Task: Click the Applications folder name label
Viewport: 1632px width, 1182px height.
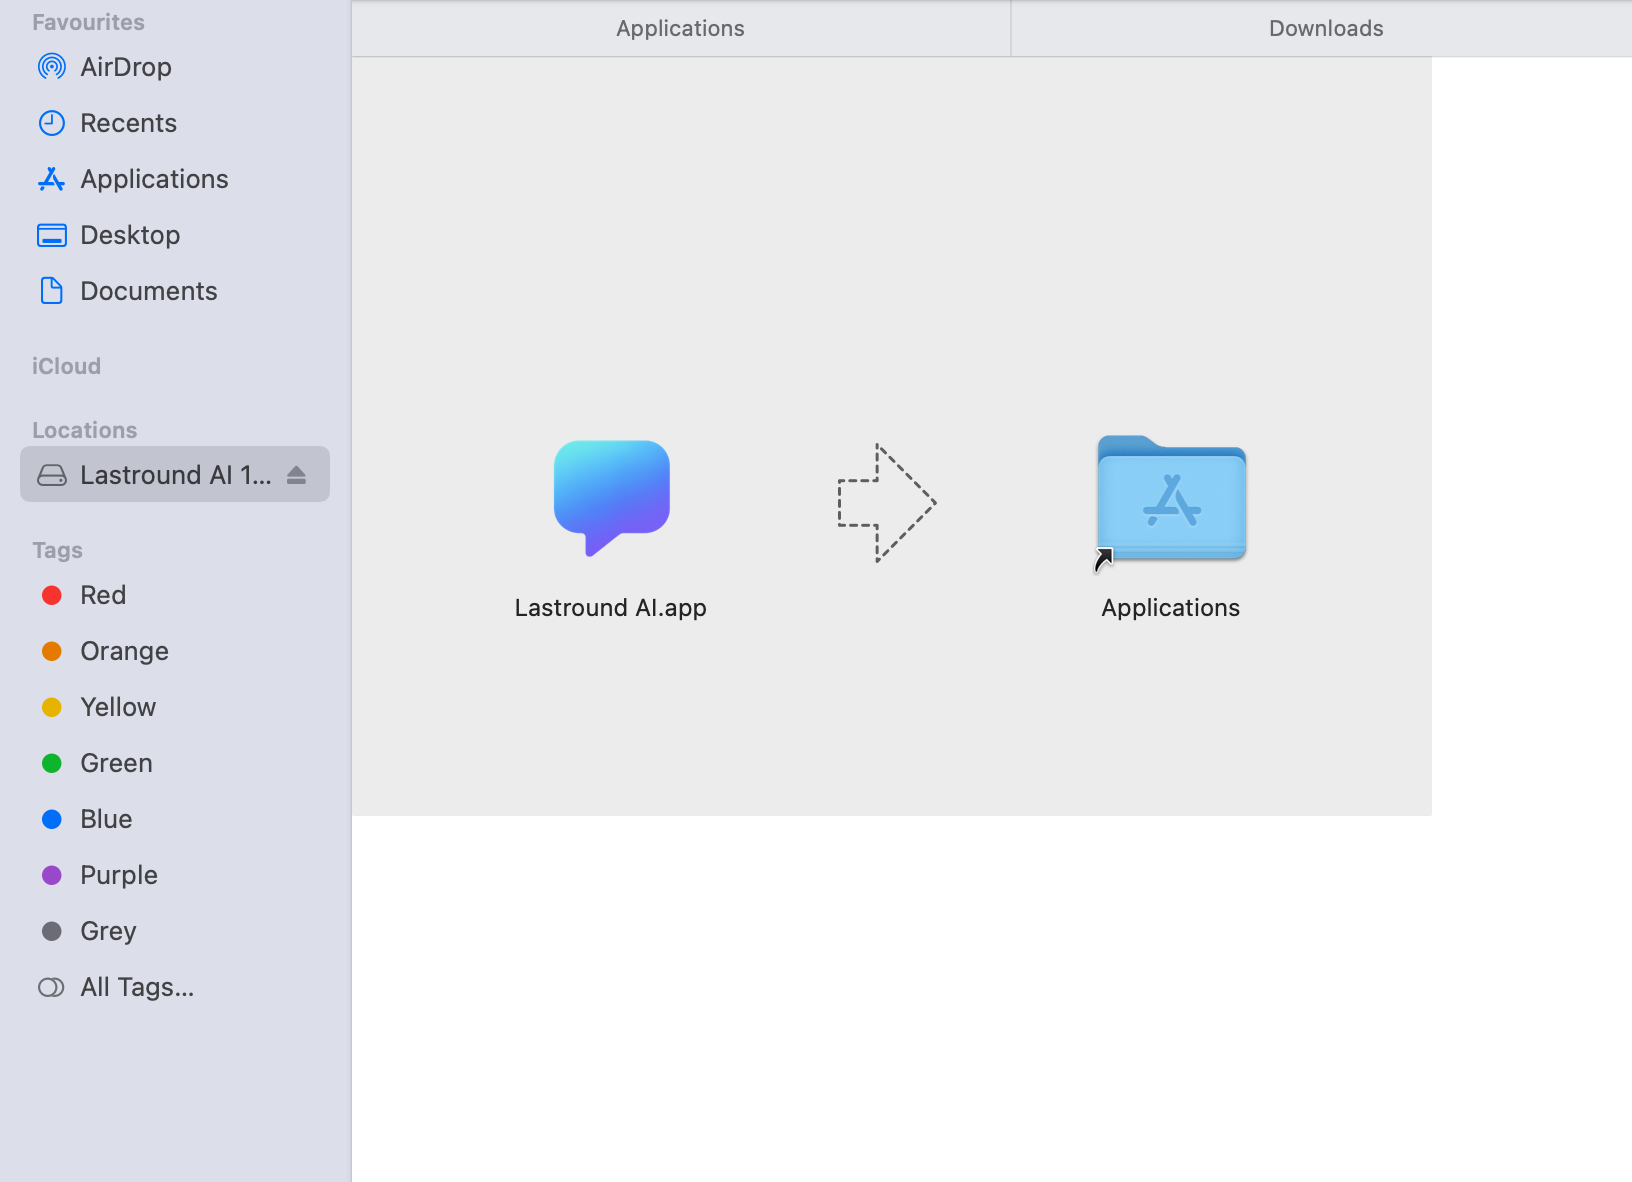Action: [x=1171, y=608]
